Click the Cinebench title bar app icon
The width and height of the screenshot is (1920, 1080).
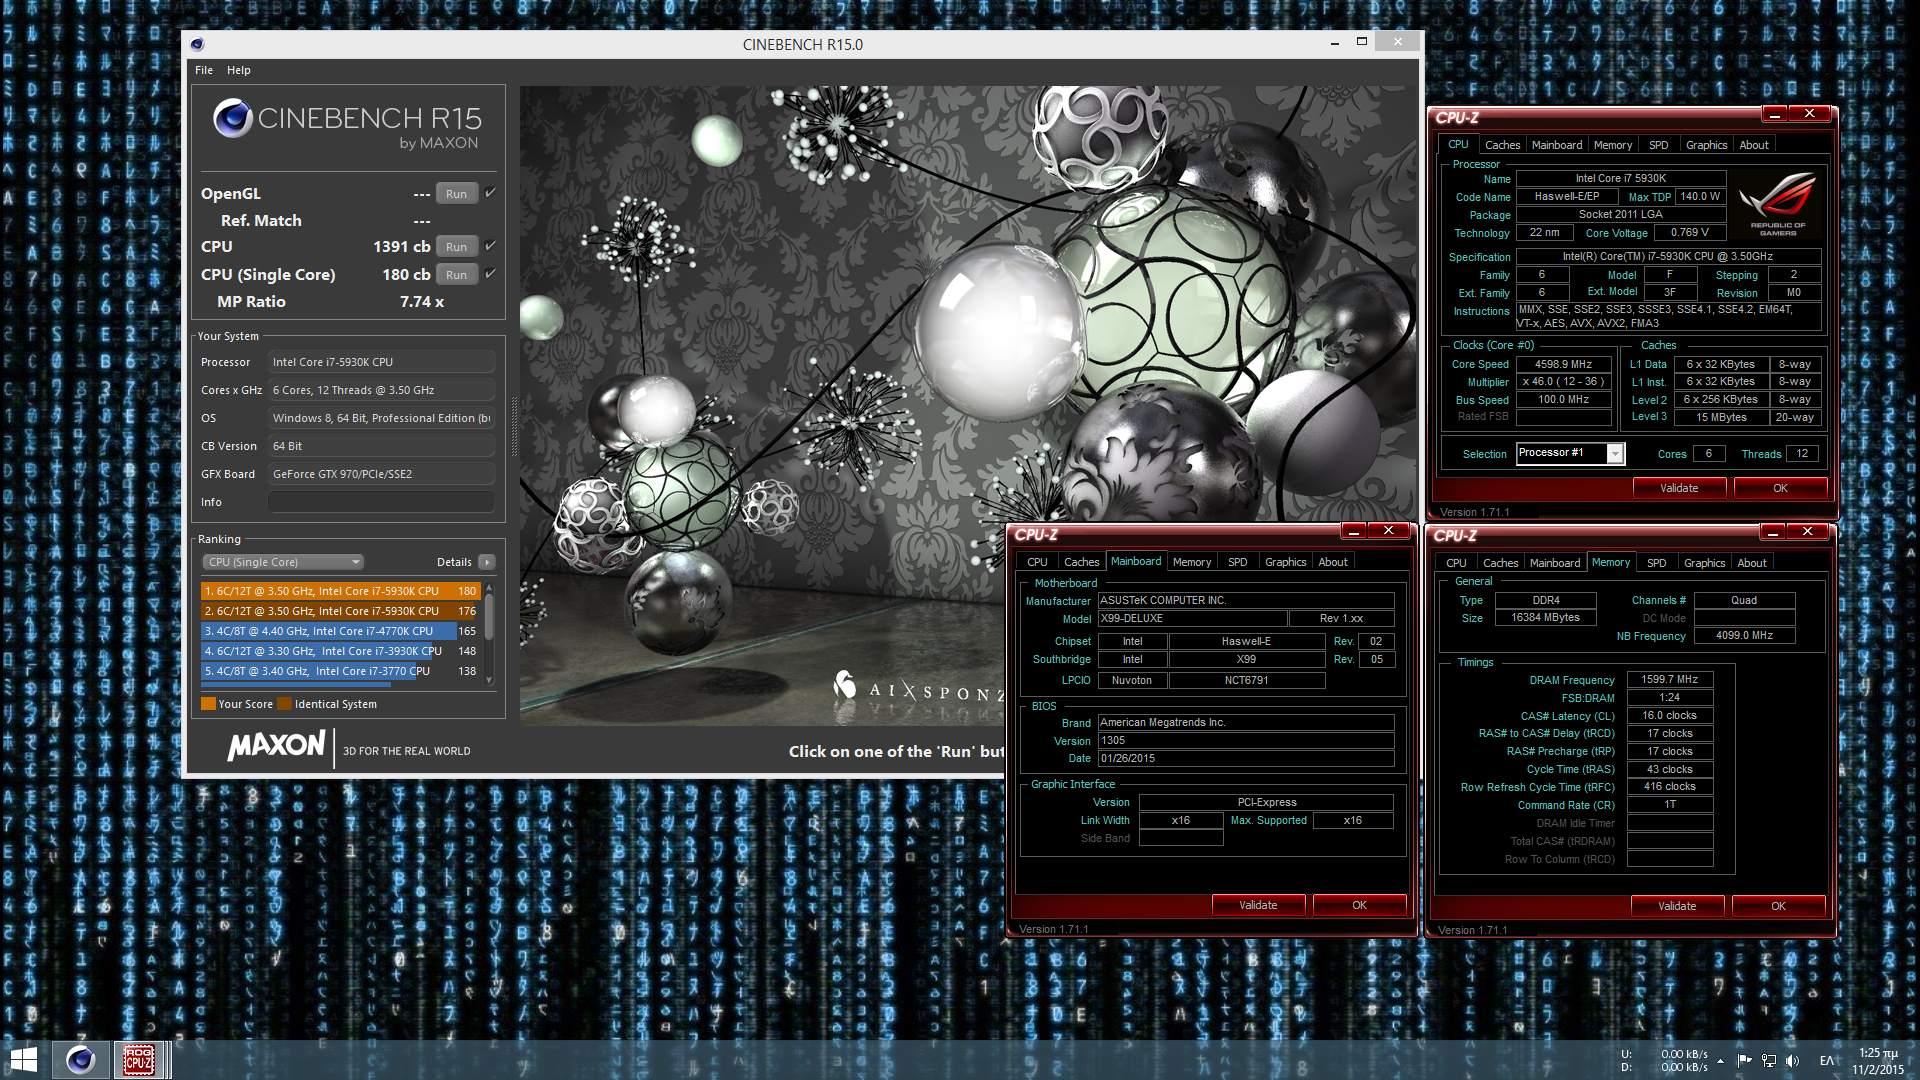click(197, 44)
